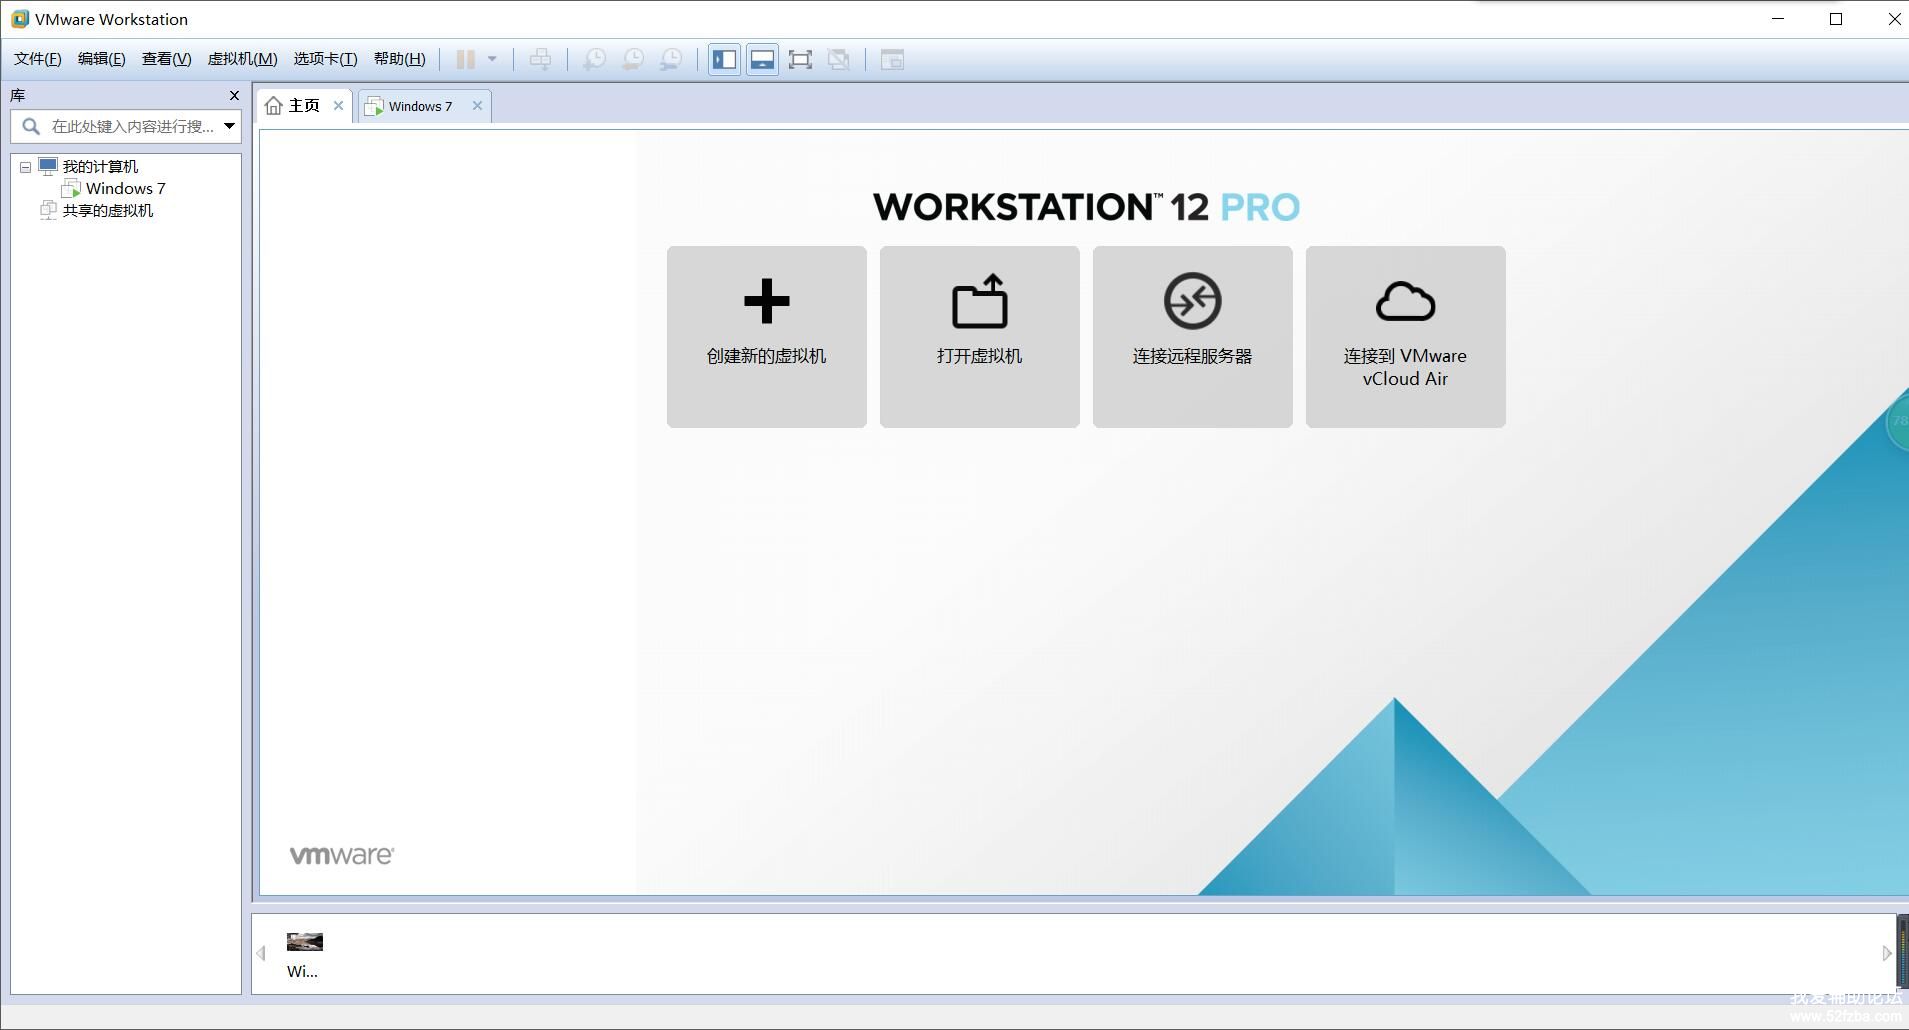The height and width of the screenshot is (1030, 1909).
Task: Select 共享的虚拟机 in the library tree
Action: click(x=108, y=210)
